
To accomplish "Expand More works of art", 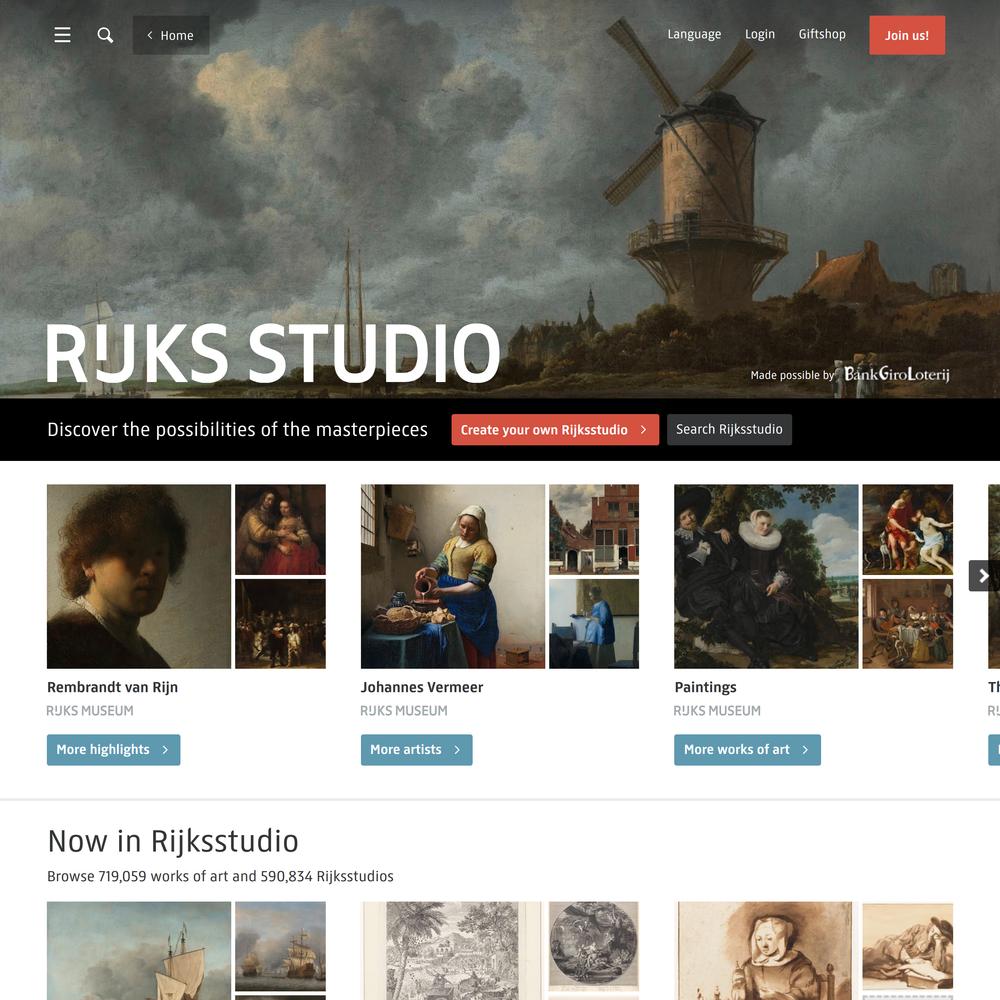I will tap(747, 750).
